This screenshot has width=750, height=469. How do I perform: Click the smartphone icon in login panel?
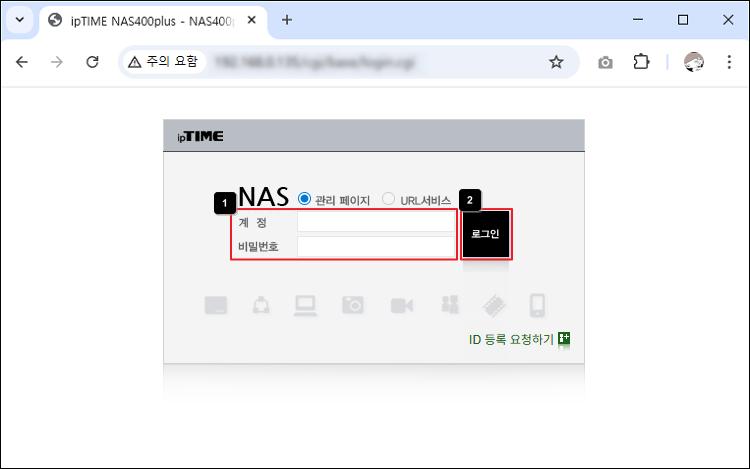(x=538, y=305)
